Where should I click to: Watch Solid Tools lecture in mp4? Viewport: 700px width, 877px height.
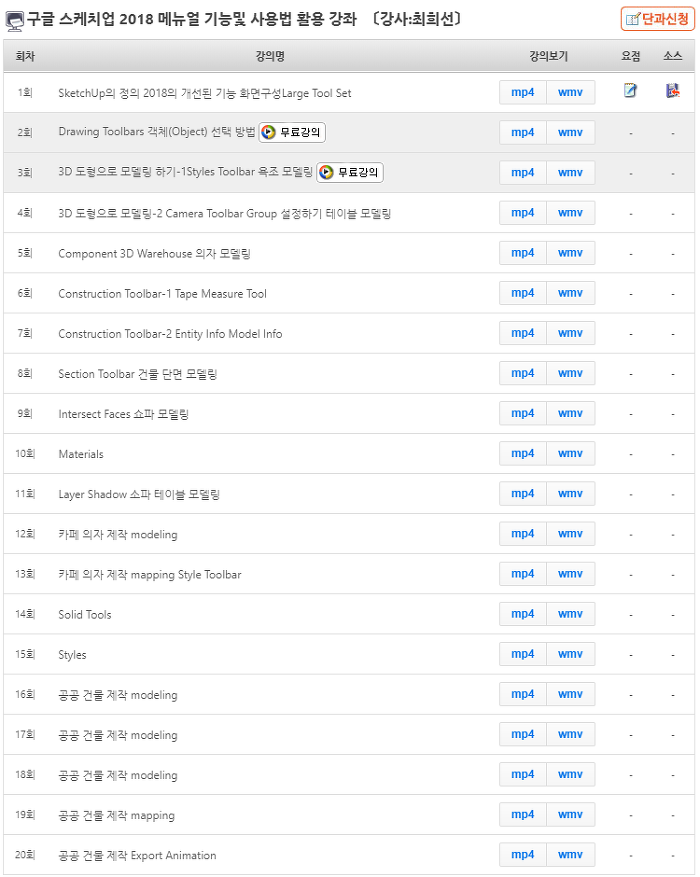523,614
